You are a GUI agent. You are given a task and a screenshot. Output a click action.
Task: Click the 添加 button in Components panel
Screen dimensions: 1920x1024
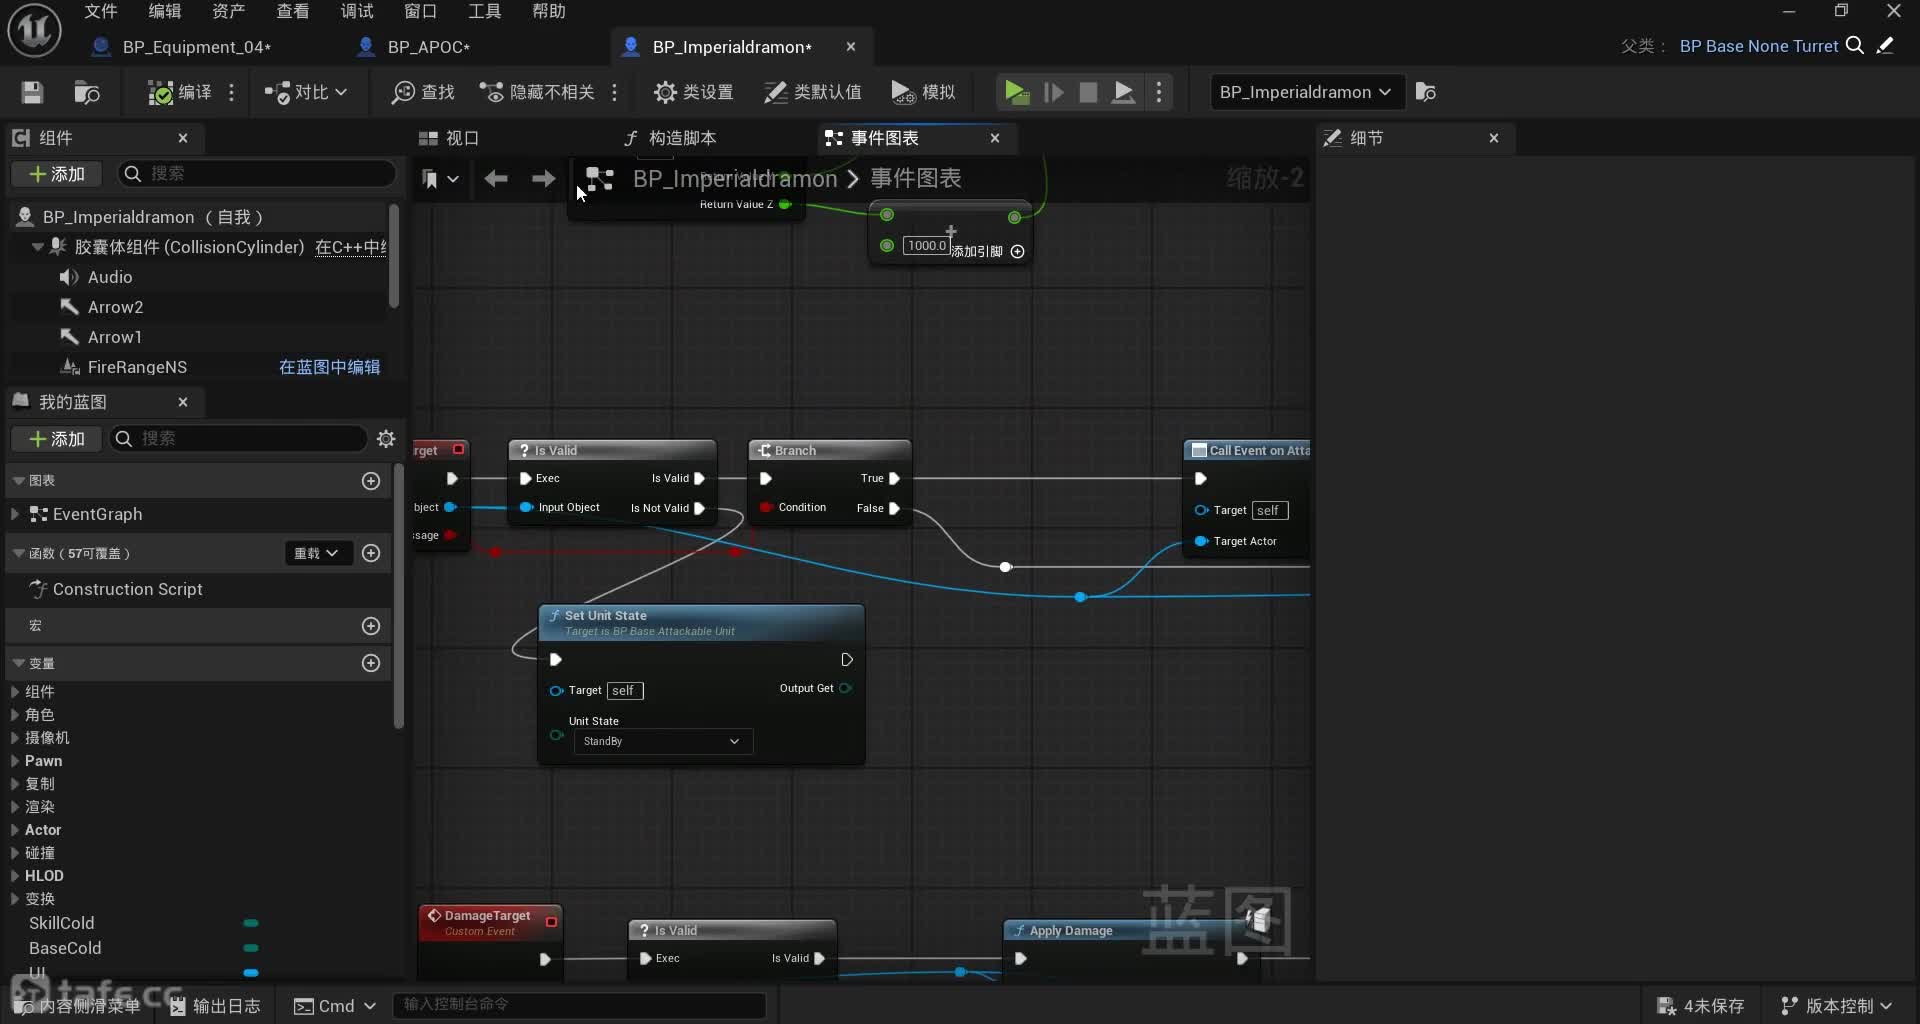pyautogui.click(x=57, y=174)
